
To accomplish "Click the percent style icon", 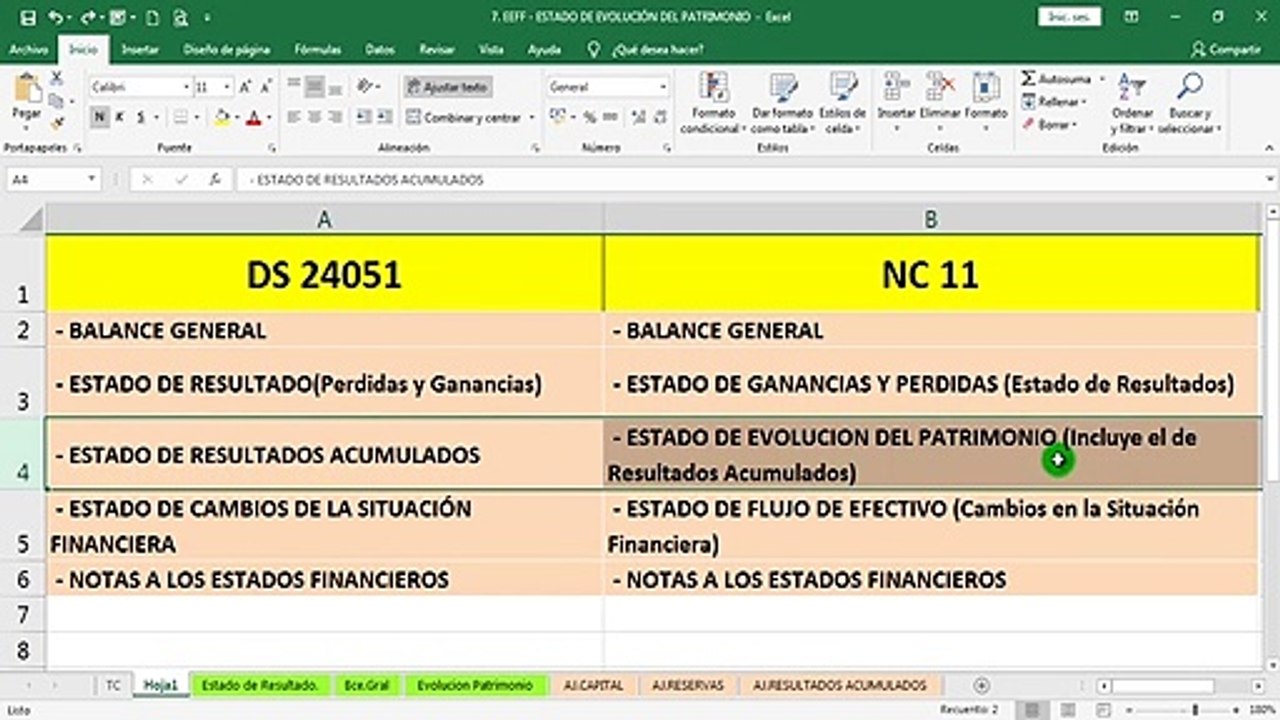I will [589, 117].
